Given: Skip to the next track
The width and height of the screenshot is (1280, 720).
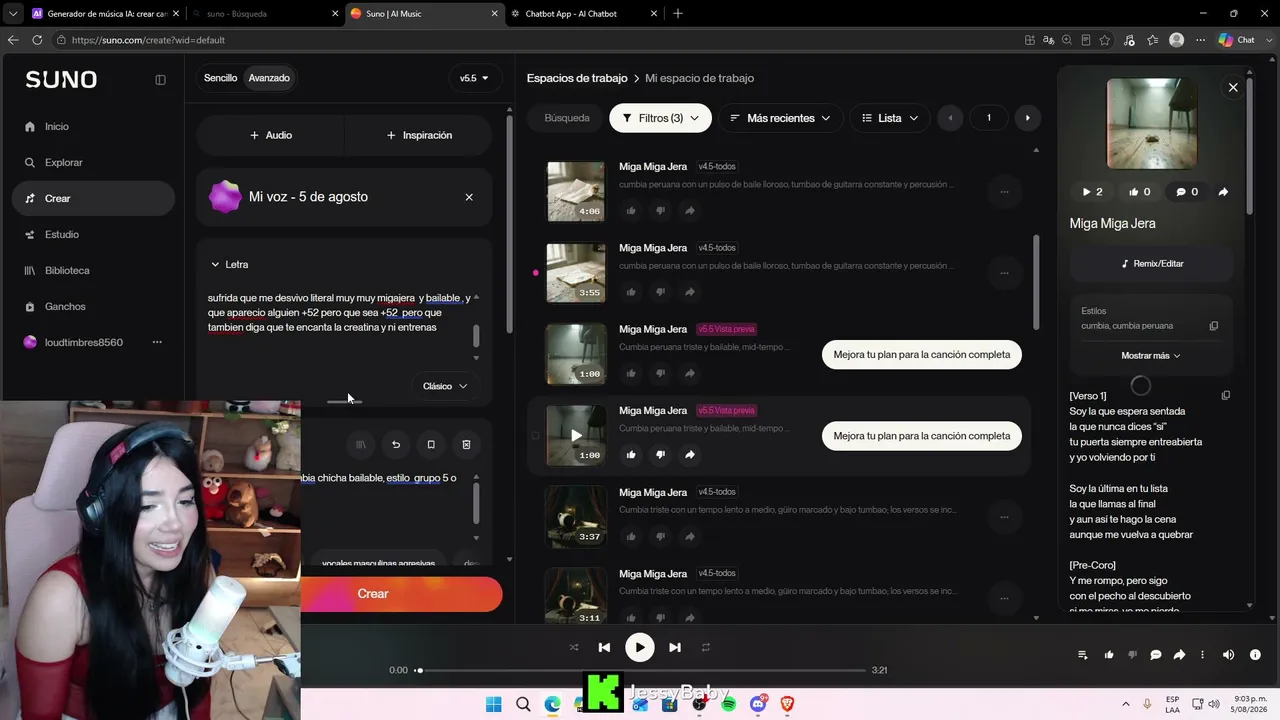Looking at the screenshot, I should coord(675,647).
